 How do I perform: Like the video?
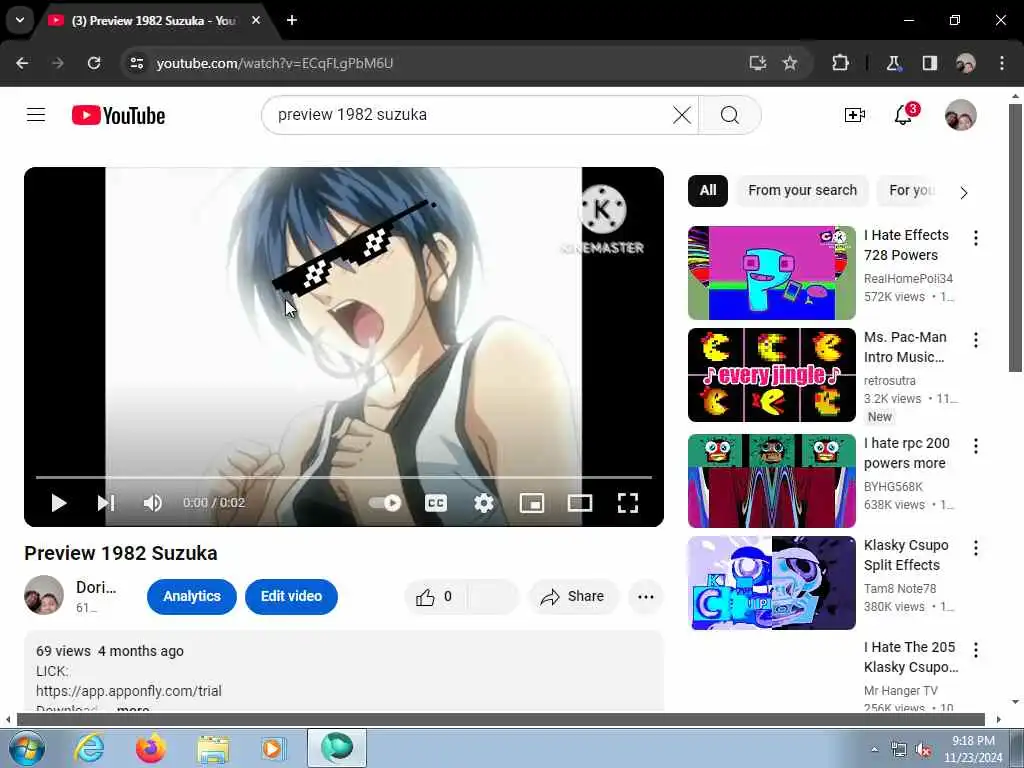[435, 596]
